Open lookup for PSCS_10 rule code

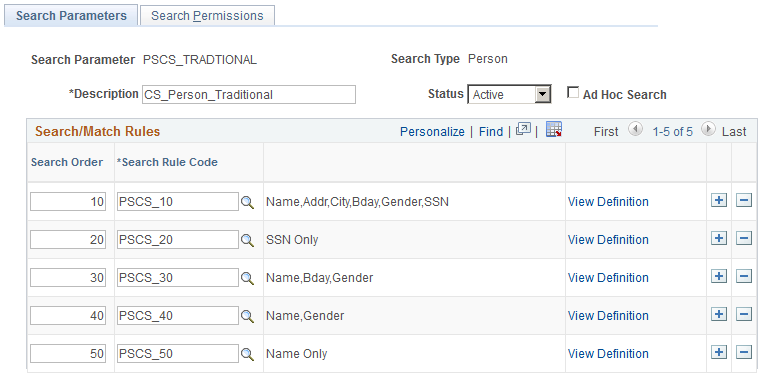[248, 202]
